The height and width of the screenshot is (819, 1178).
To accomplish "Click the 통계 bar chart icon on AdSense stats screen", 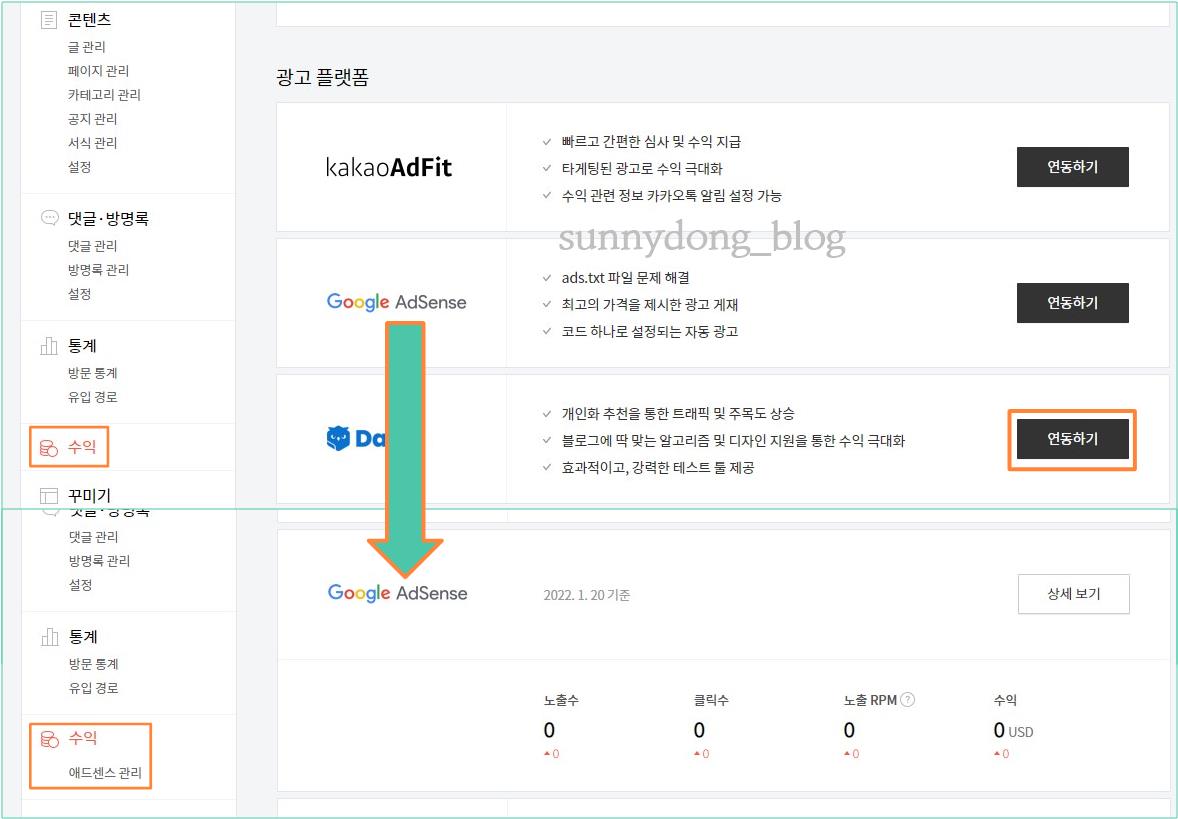I will (50, 636).
